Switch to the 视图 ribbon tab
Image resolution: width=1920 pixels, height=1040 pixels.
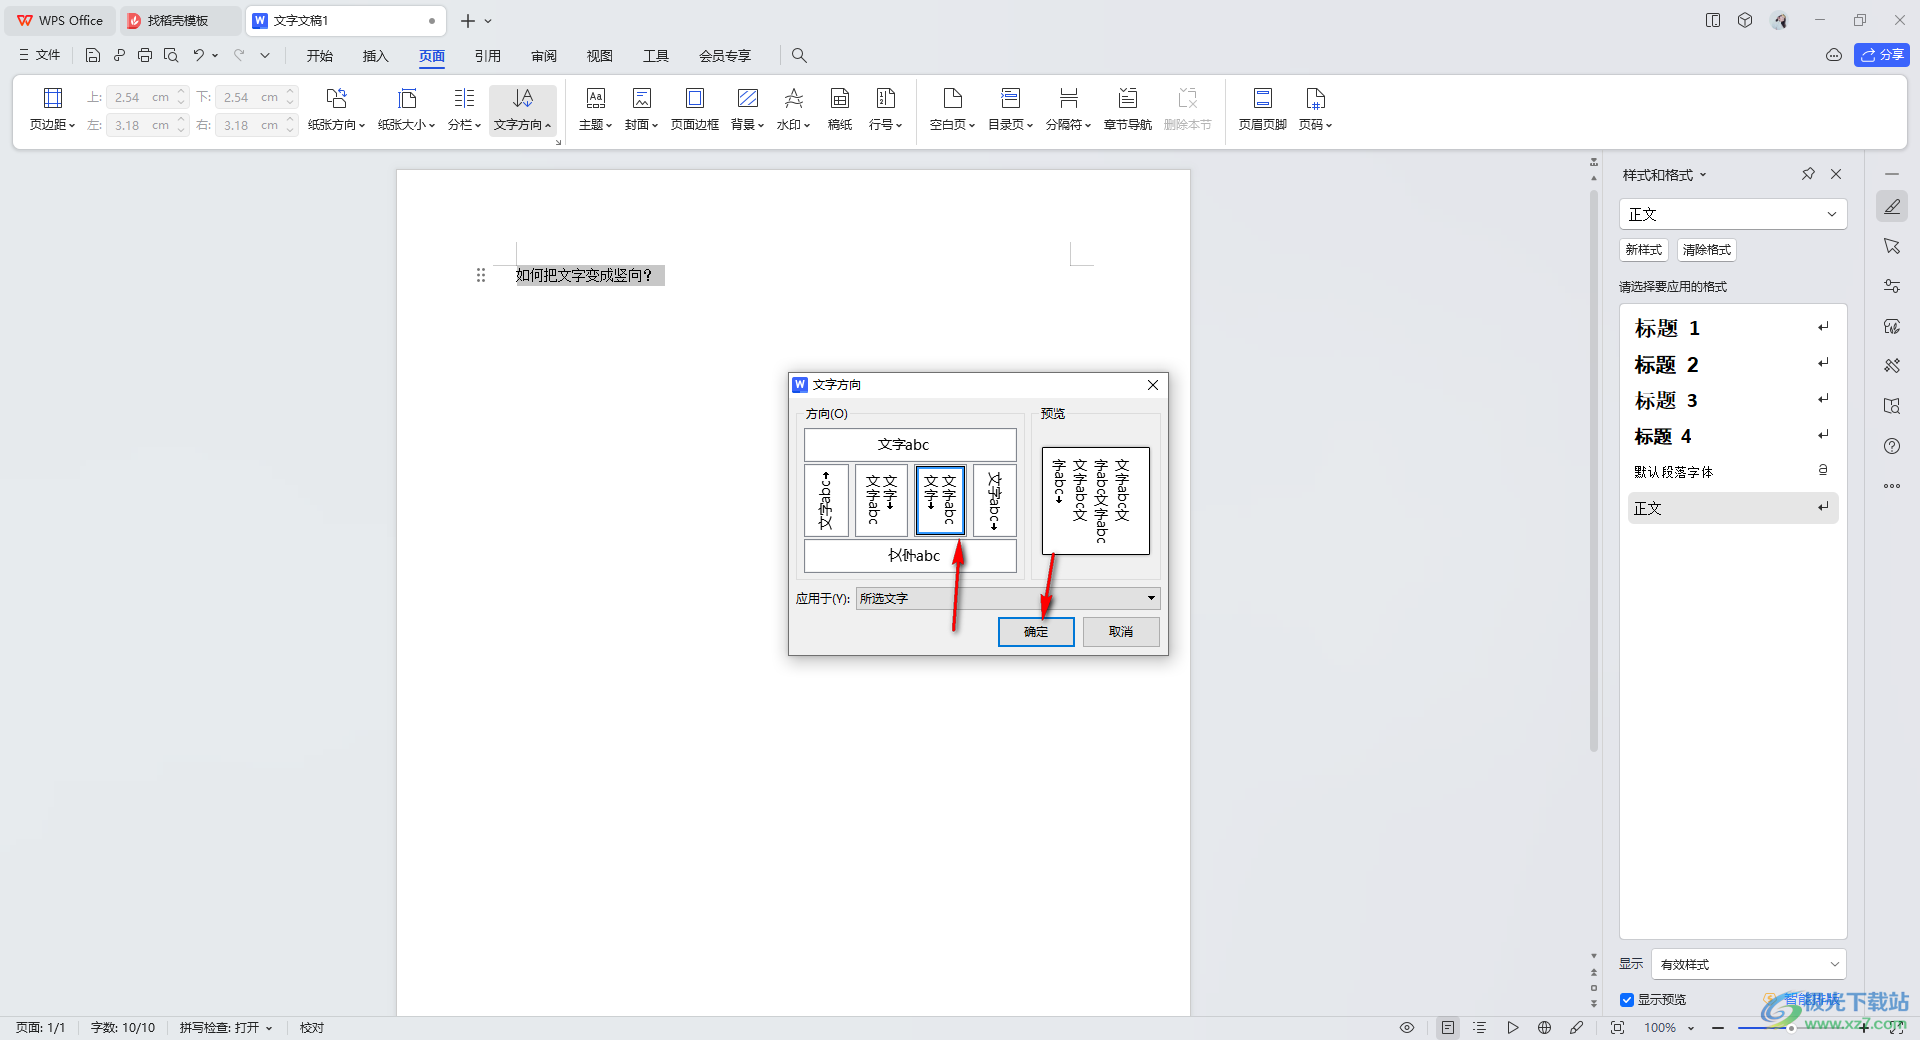(x=600, y=56)
